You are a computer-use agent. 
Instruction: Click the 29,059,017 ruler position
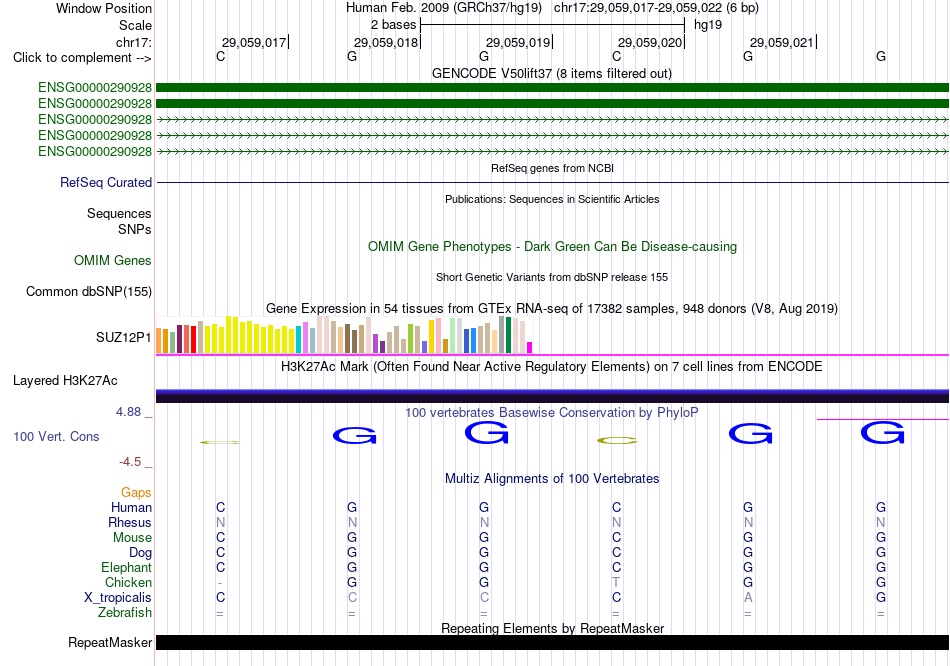tap(254, 42)
